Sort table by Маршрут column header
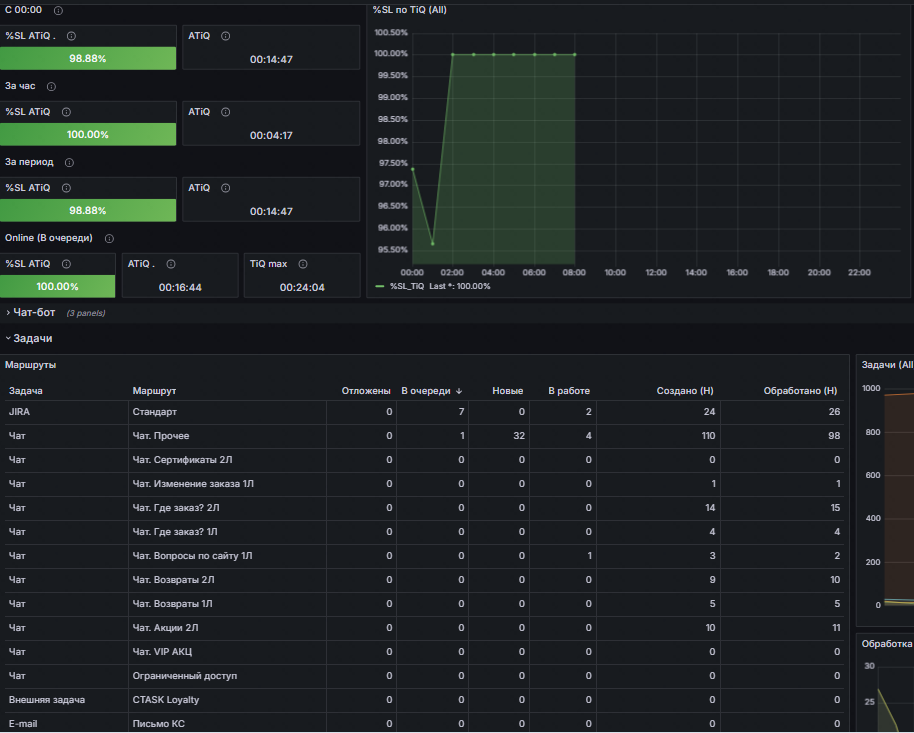This screenshot has width=914, height=733. [154, 391]
